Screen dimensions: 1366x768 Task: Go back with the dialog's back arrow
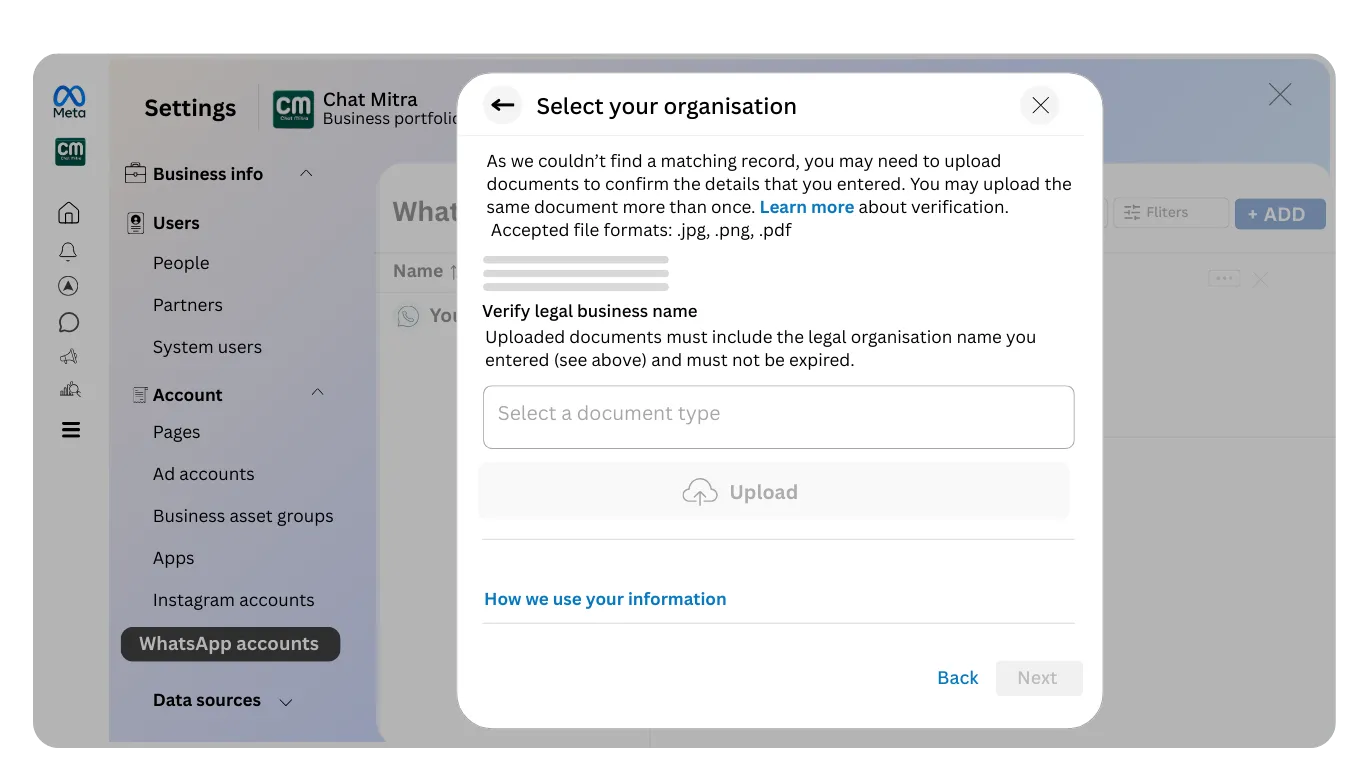click(502, 105)
